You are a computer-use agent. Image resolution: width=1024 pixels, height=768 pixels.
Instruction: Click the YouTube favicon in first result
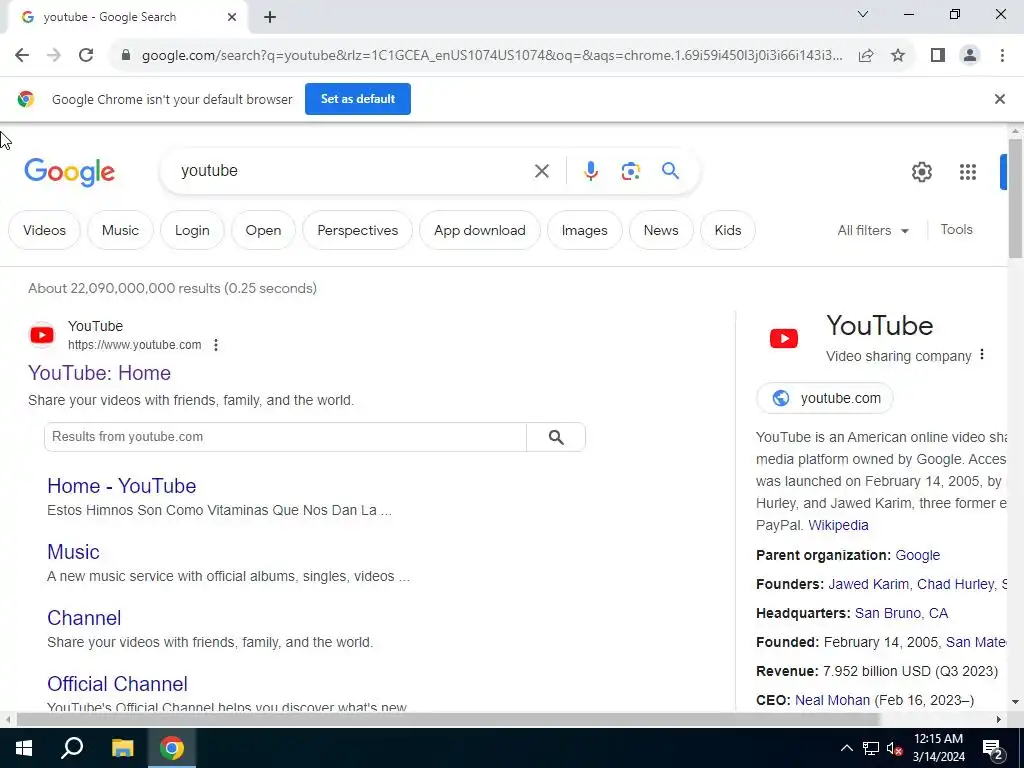click(42, 335)
